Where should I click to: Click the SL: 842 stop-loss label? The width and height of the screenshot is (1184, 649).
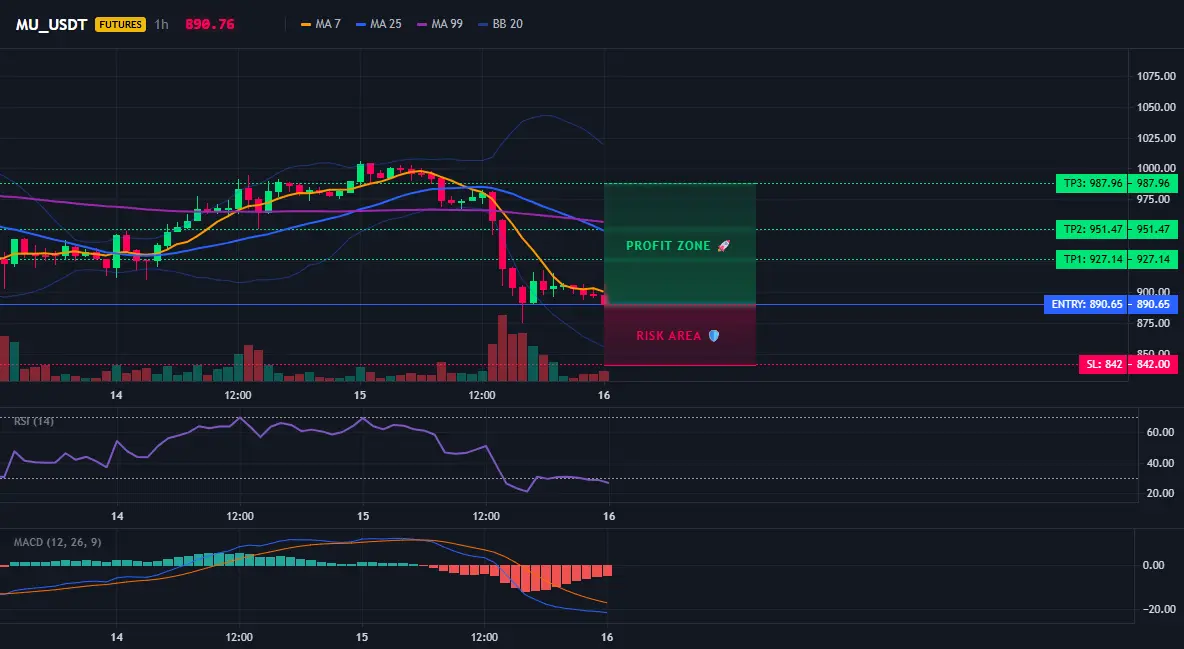(1102, 364)
